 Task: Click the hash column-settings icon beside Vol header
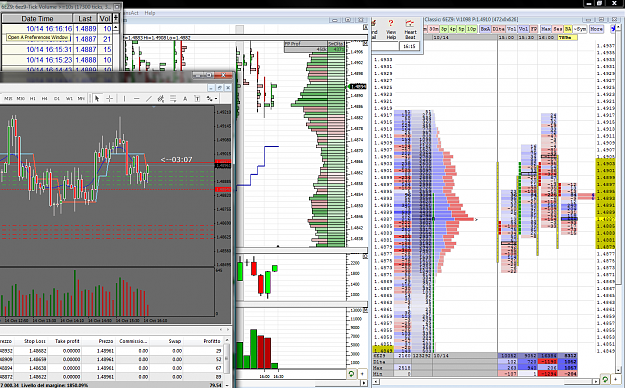click(116, 18)
